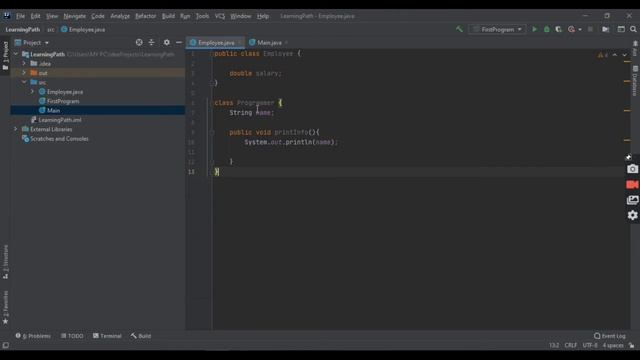Click the camera screenshot icon on right overlay
This screenshot has width=640, height=360.
click(632, 169)
